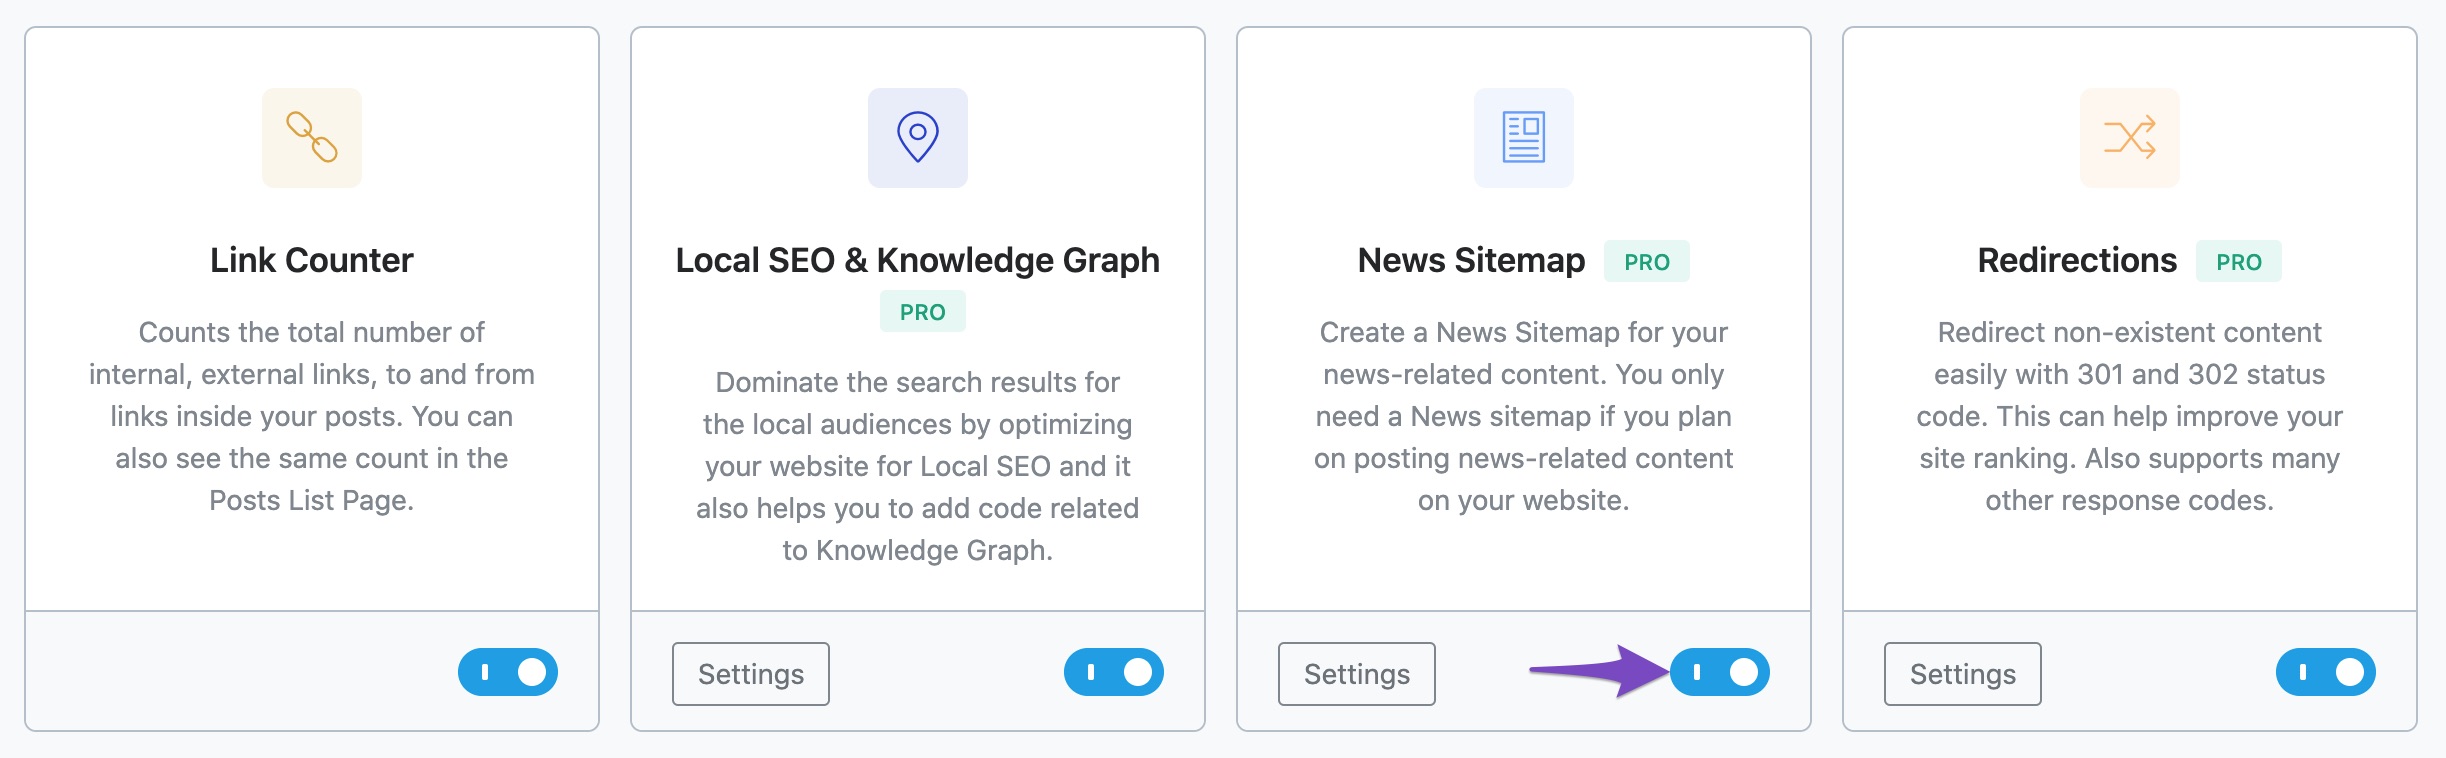Open Redirections Settings button
Screen dimensions: 2446x758
[1963, 674]
